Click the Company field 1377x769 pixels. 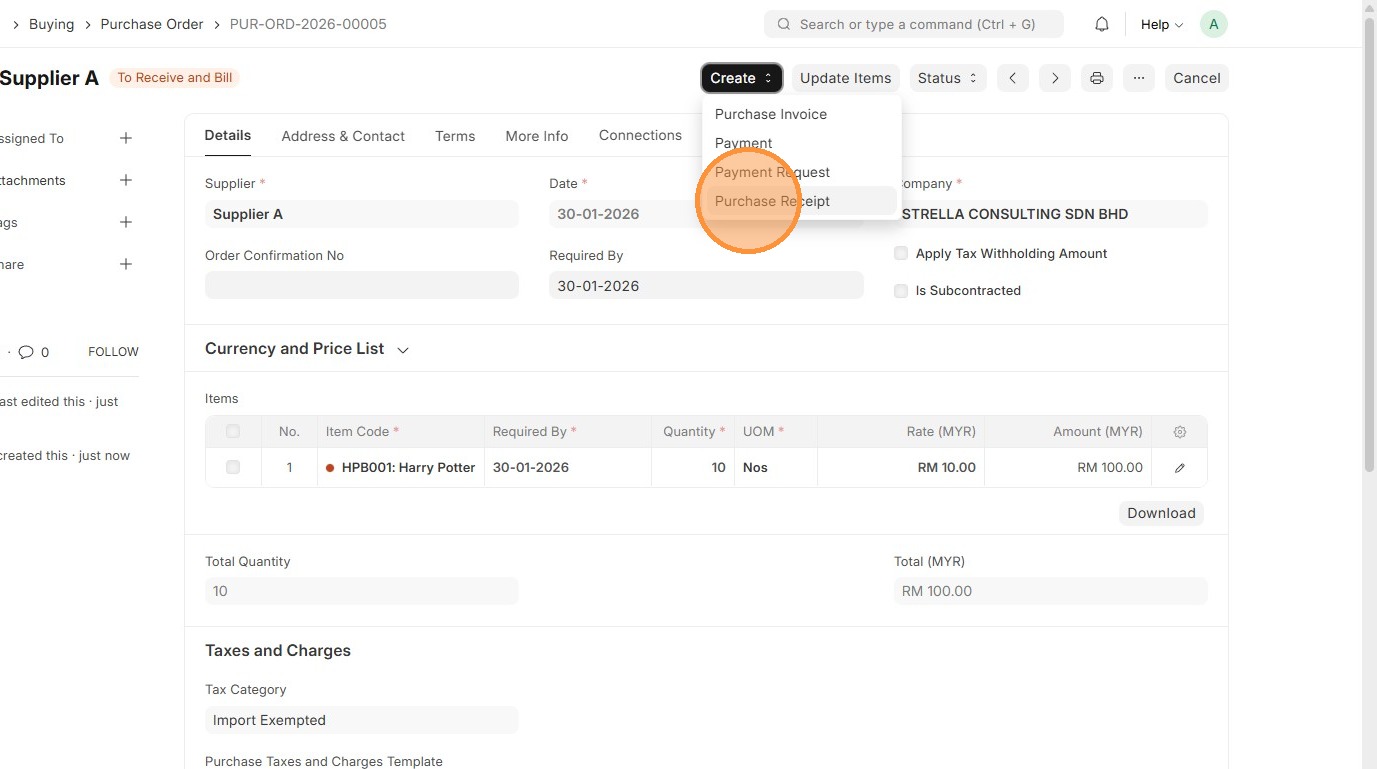tap(1051, 214)
